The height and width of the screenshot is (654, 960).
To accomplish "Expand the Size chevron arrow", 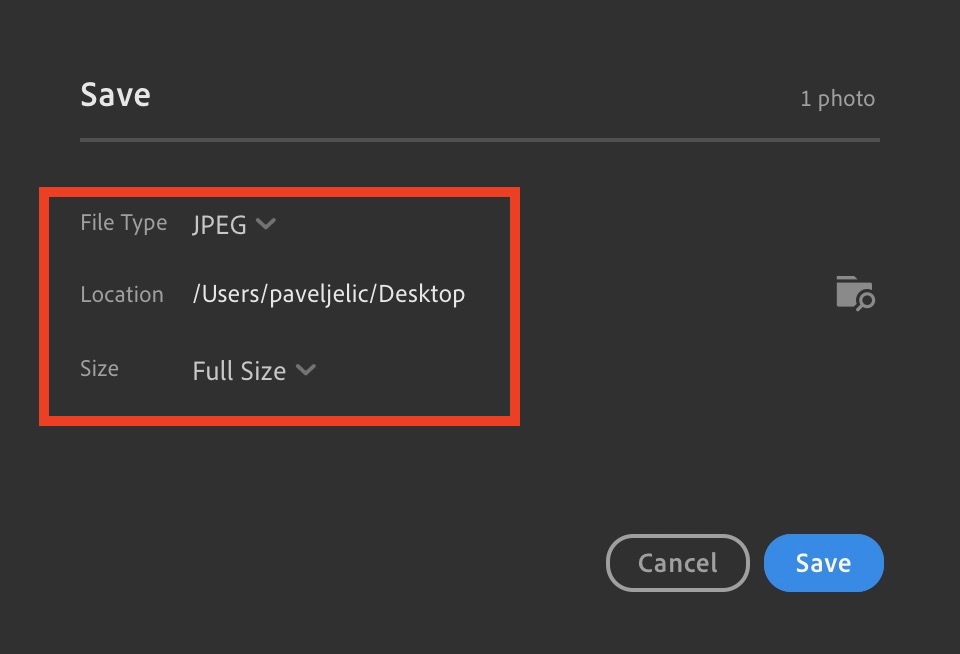I will pyautogui.click(x=306, y=370).
